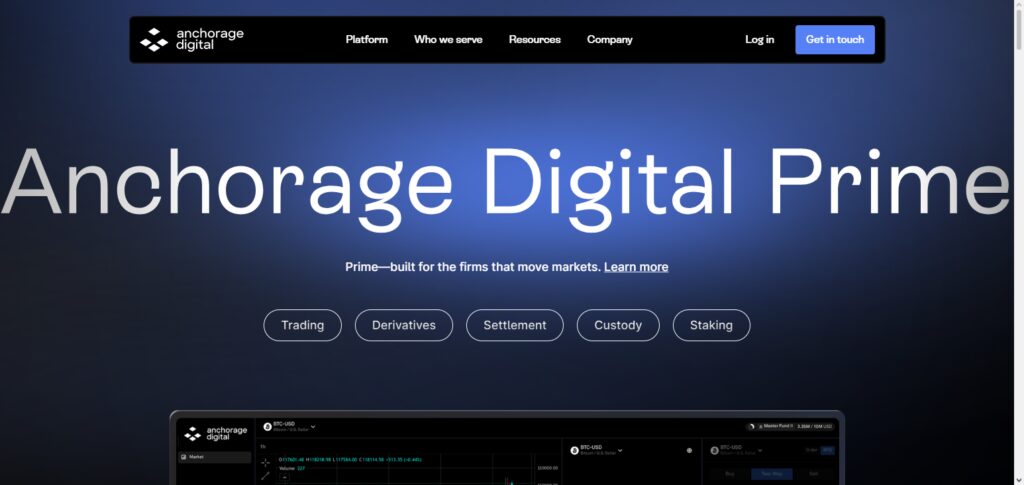Follow the Learn more link
Image resolution: width=1024 pixels, height=485 pixels.
tap(636, 267)
